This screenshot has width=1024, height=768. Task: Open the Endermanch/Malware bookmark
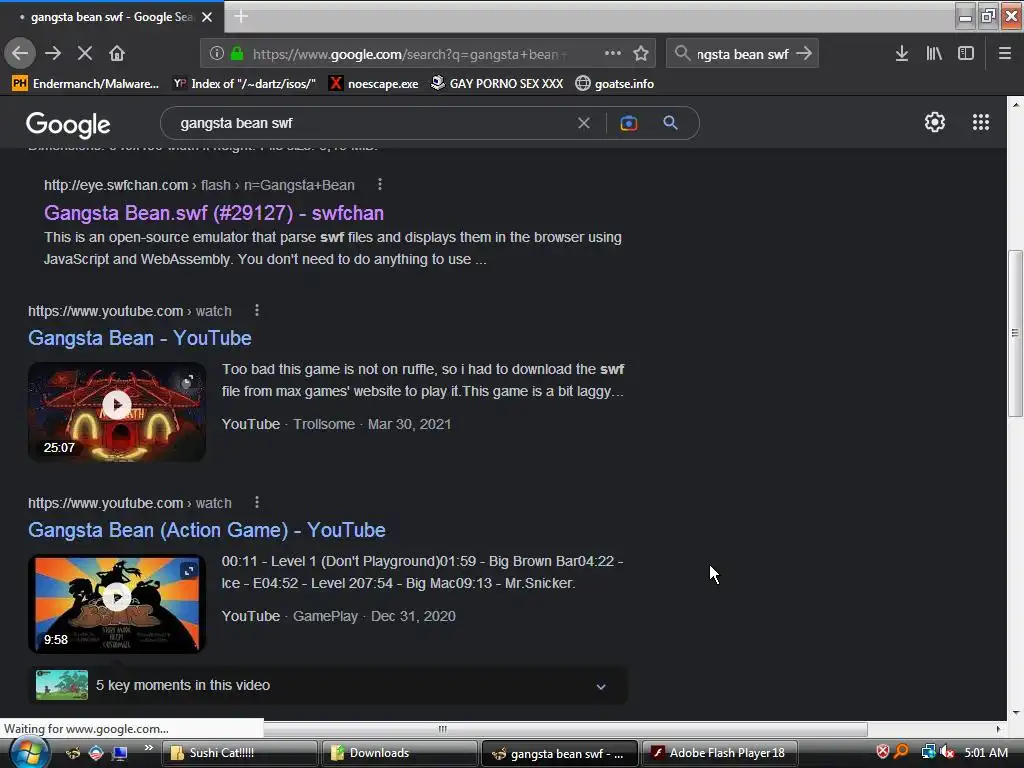(86, 84)
